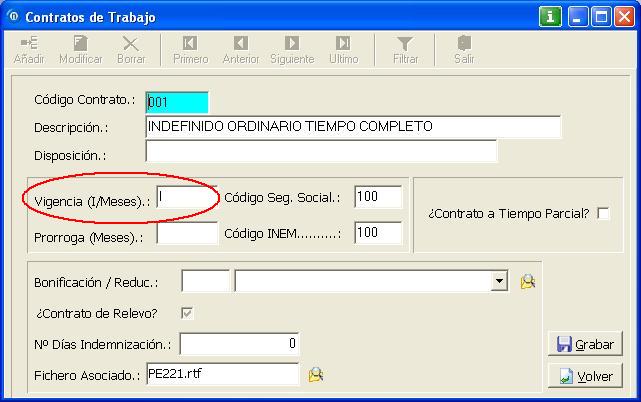This screenshot has height=402, width=641.
Task: Click the Bonificación code box
Action: tap(205, 281)
